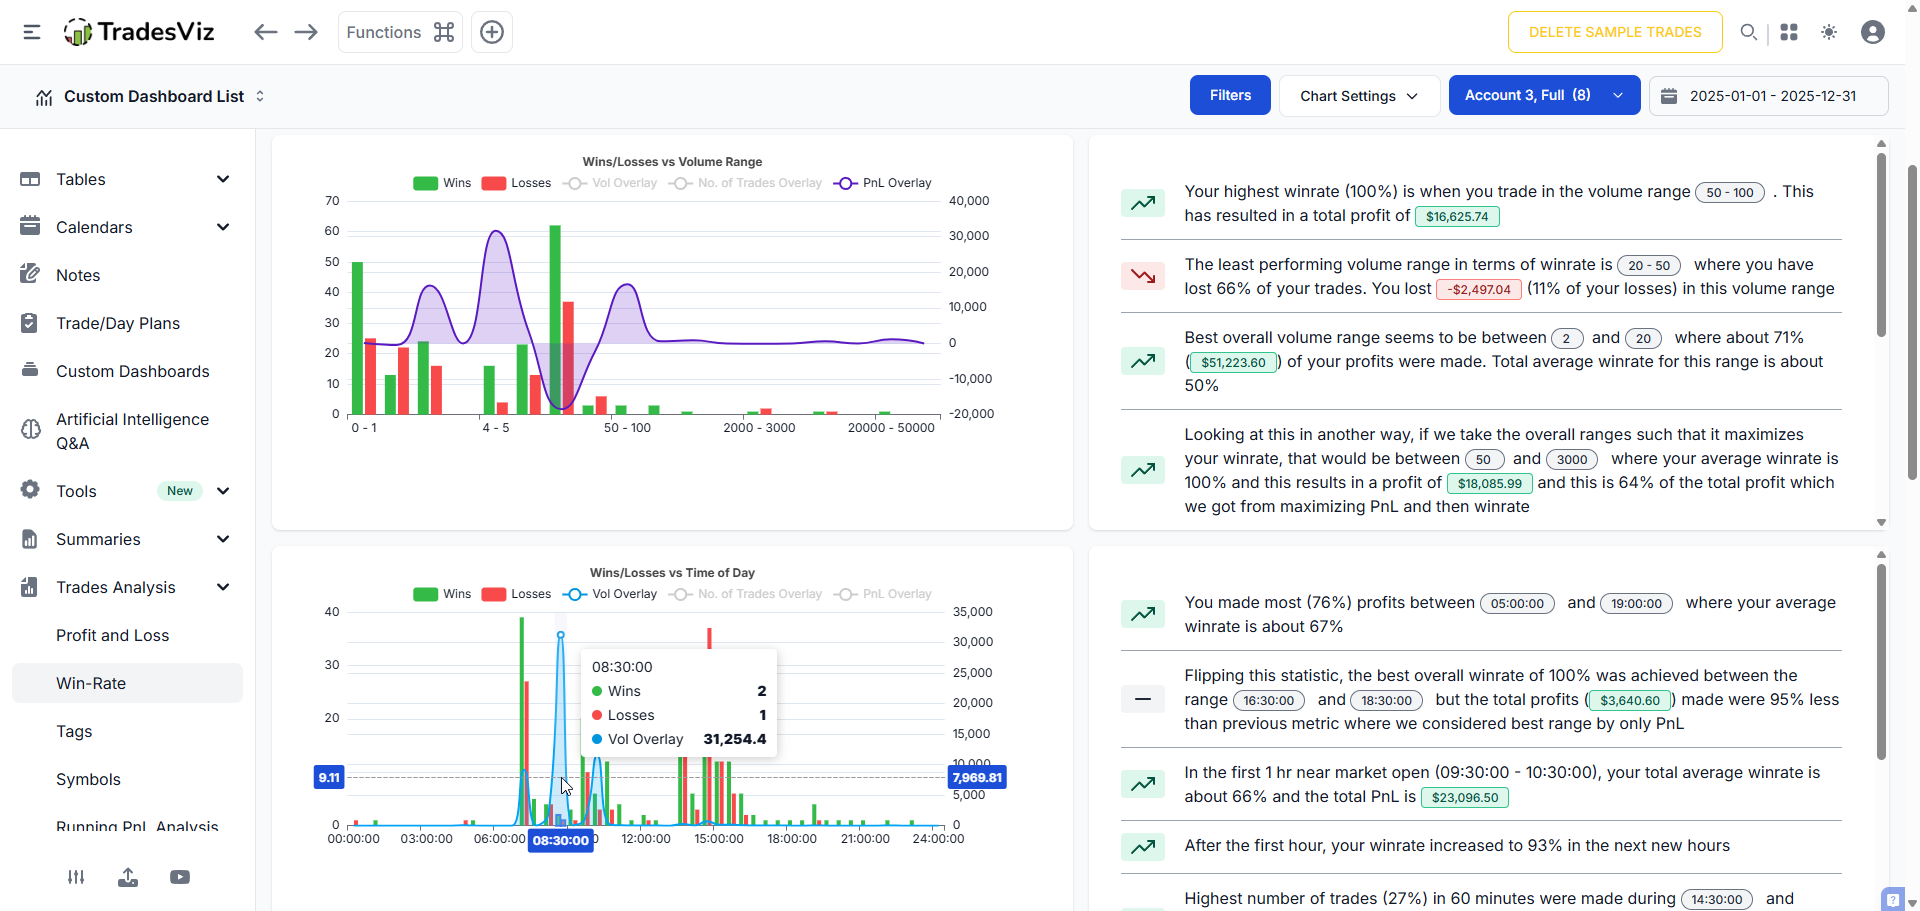Open the Custom Dashboard List selector
1920x911 pixels.
[x=150, y=96]
